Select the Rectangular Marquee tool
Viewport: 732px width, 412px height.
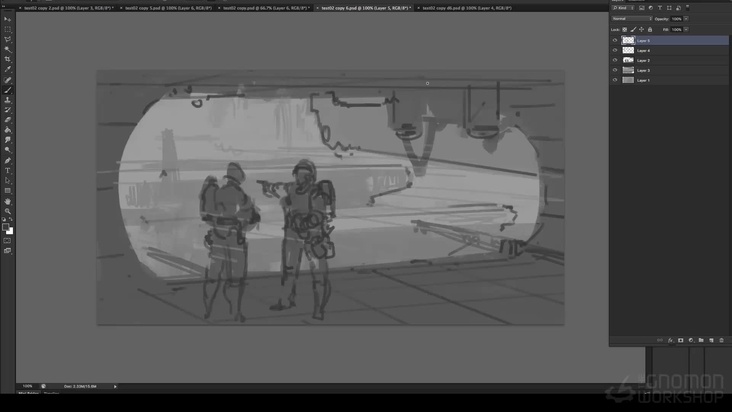(x=7, y=29)
